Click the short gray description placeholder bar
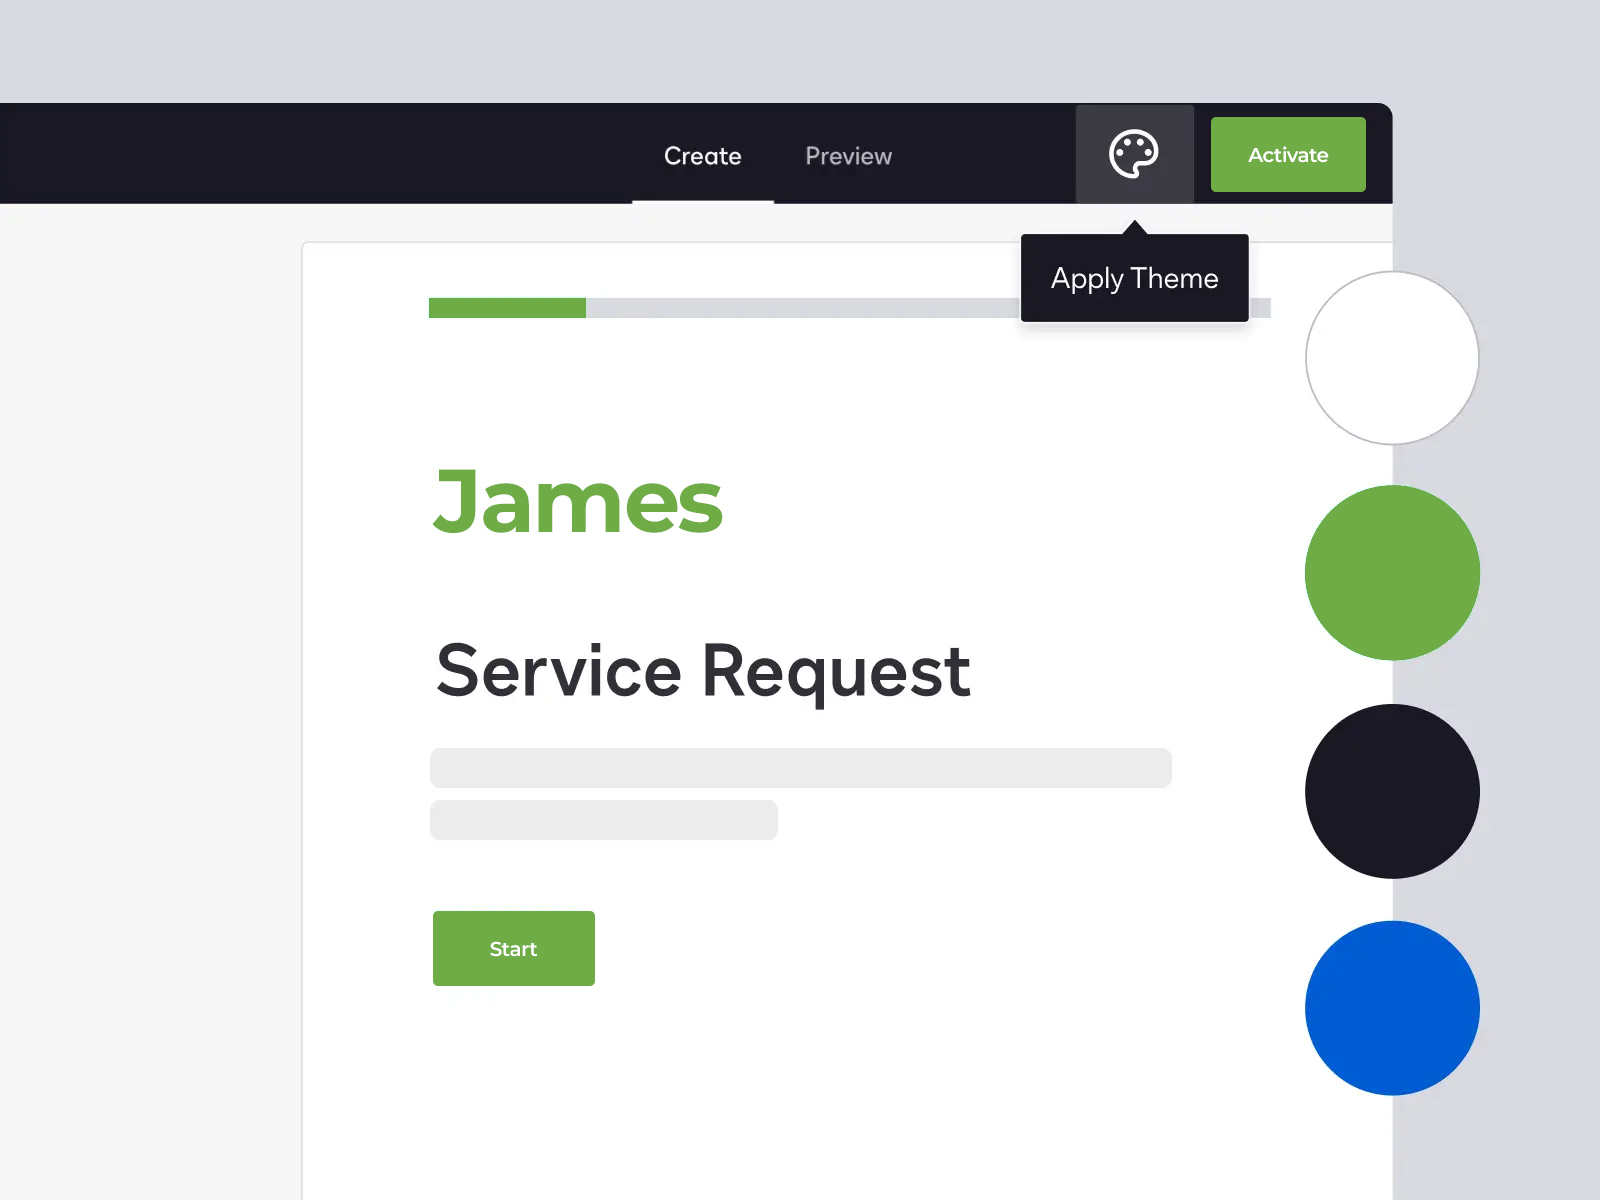The width and height of the screenshot is (1600, 1200). pyautogui.click(x=603, y=820)
